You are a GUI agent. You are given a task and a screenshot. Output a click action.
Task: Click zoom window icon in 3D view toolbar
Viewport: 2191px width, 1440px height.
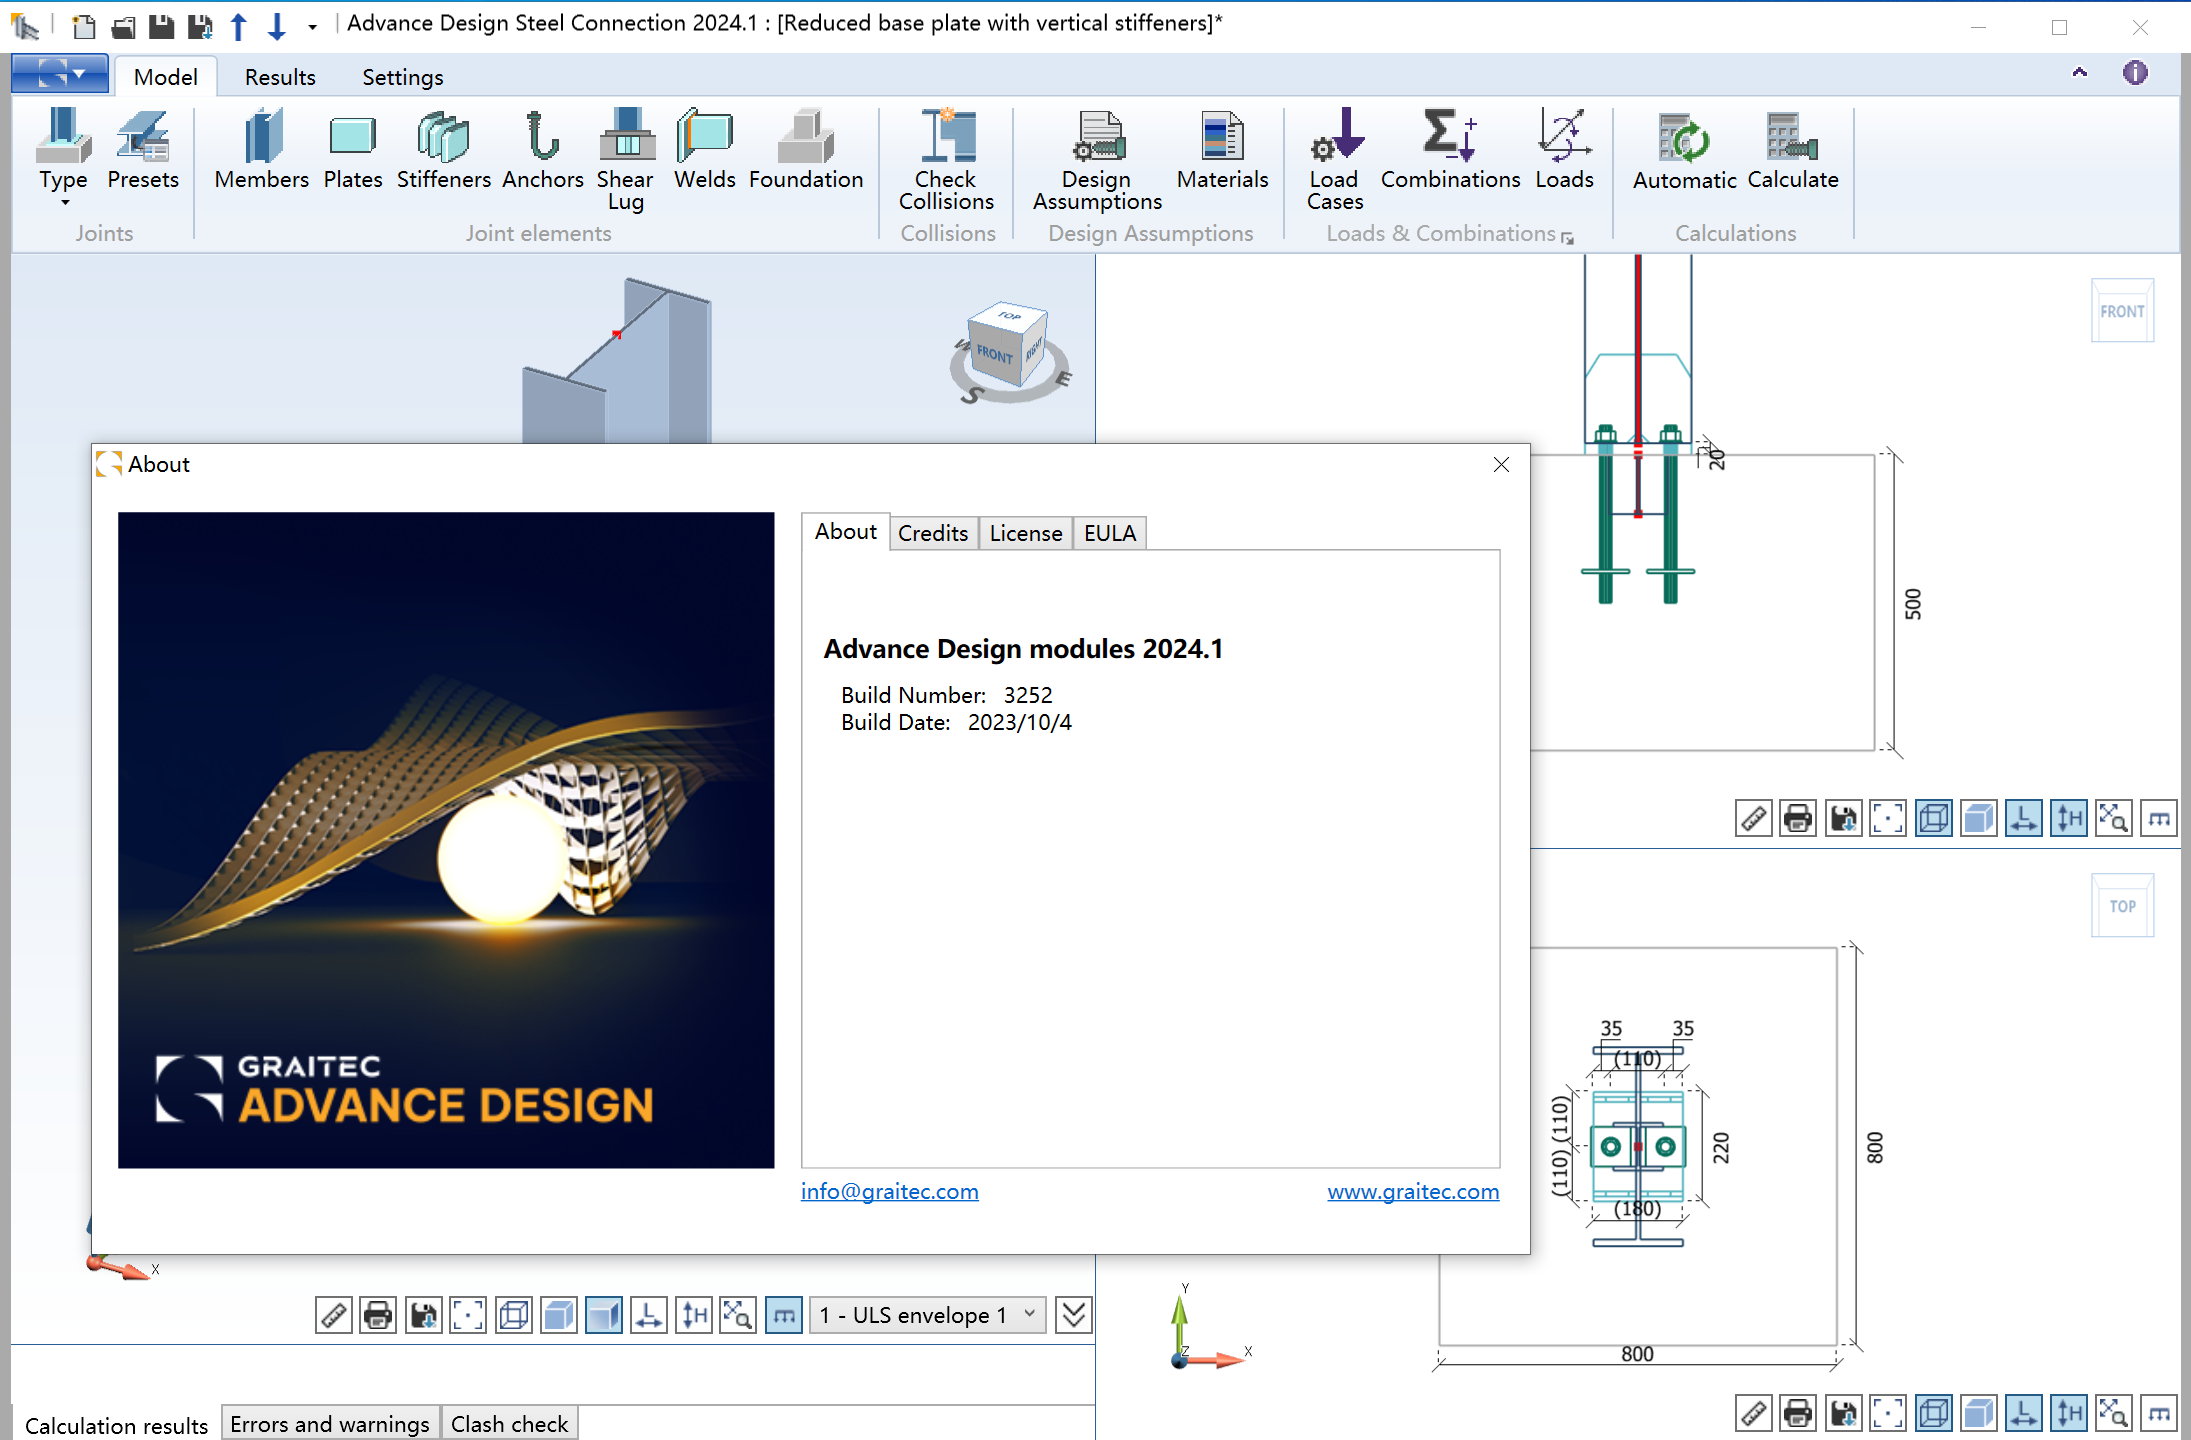coord(738,1315)
